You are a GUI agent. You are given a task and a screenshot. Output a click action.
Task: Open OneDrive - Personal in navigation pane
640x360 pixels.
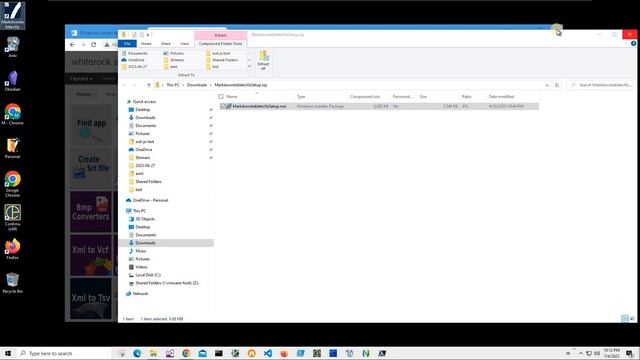(x=150, y=200)
